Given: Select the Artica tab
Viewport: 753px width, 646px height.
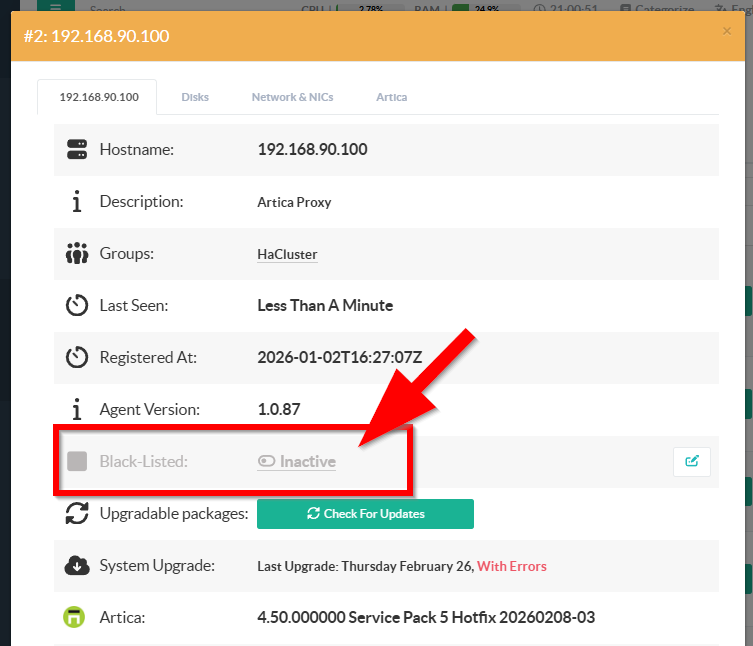Looking at the screenshot, I should pyautogui.click(x=391, y=97).
